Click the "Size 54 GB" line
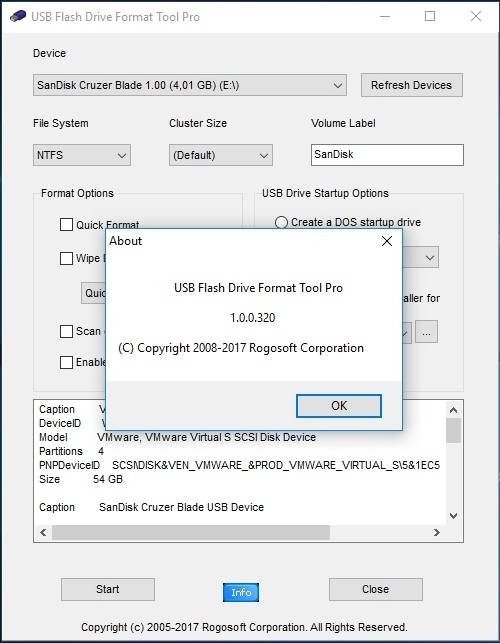Screen dimensions: 500x643 click(81, 479)
